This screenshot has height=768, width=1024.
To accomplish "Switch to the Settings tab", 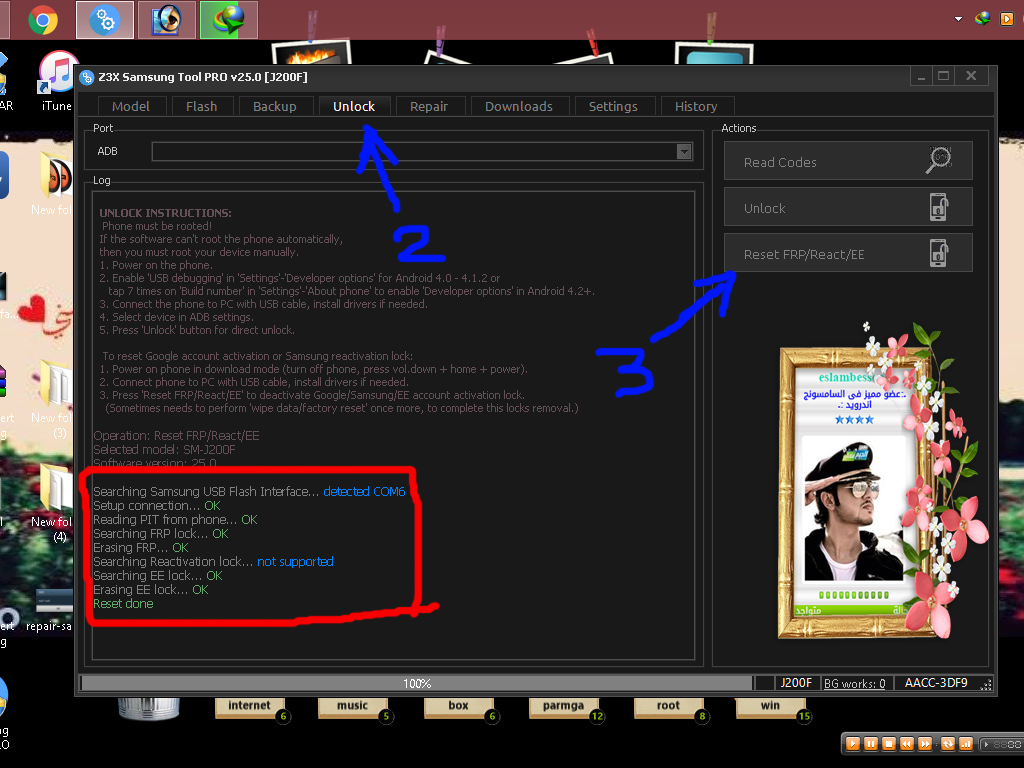I will [x=613, y=106].
